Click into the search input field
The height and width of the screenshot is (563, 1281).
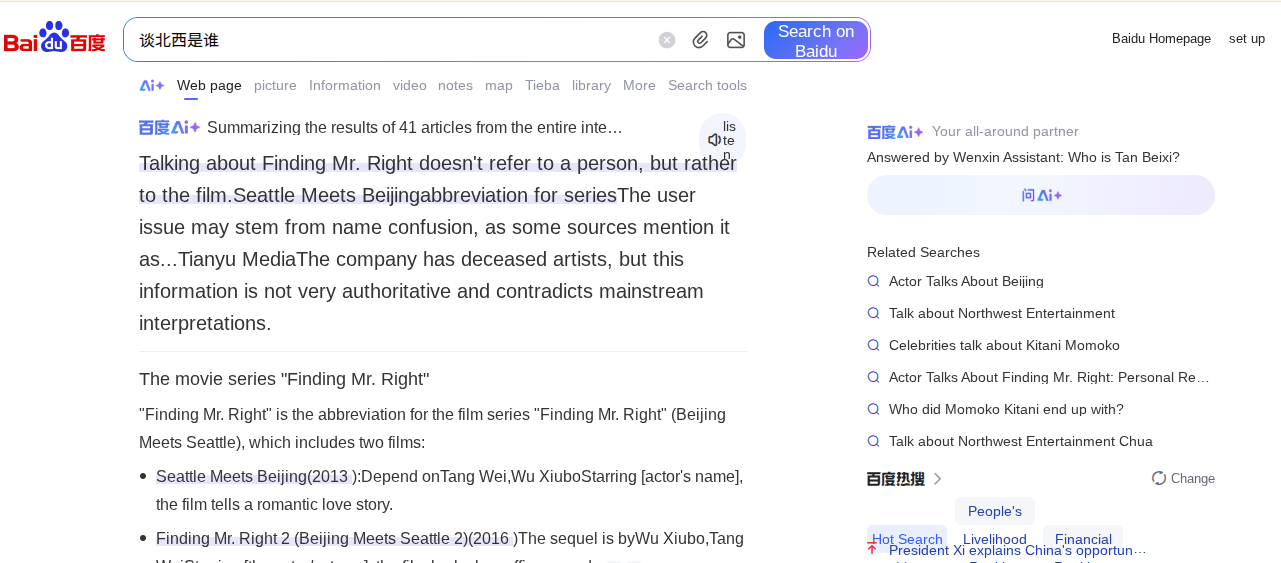[x=390, y=40]
